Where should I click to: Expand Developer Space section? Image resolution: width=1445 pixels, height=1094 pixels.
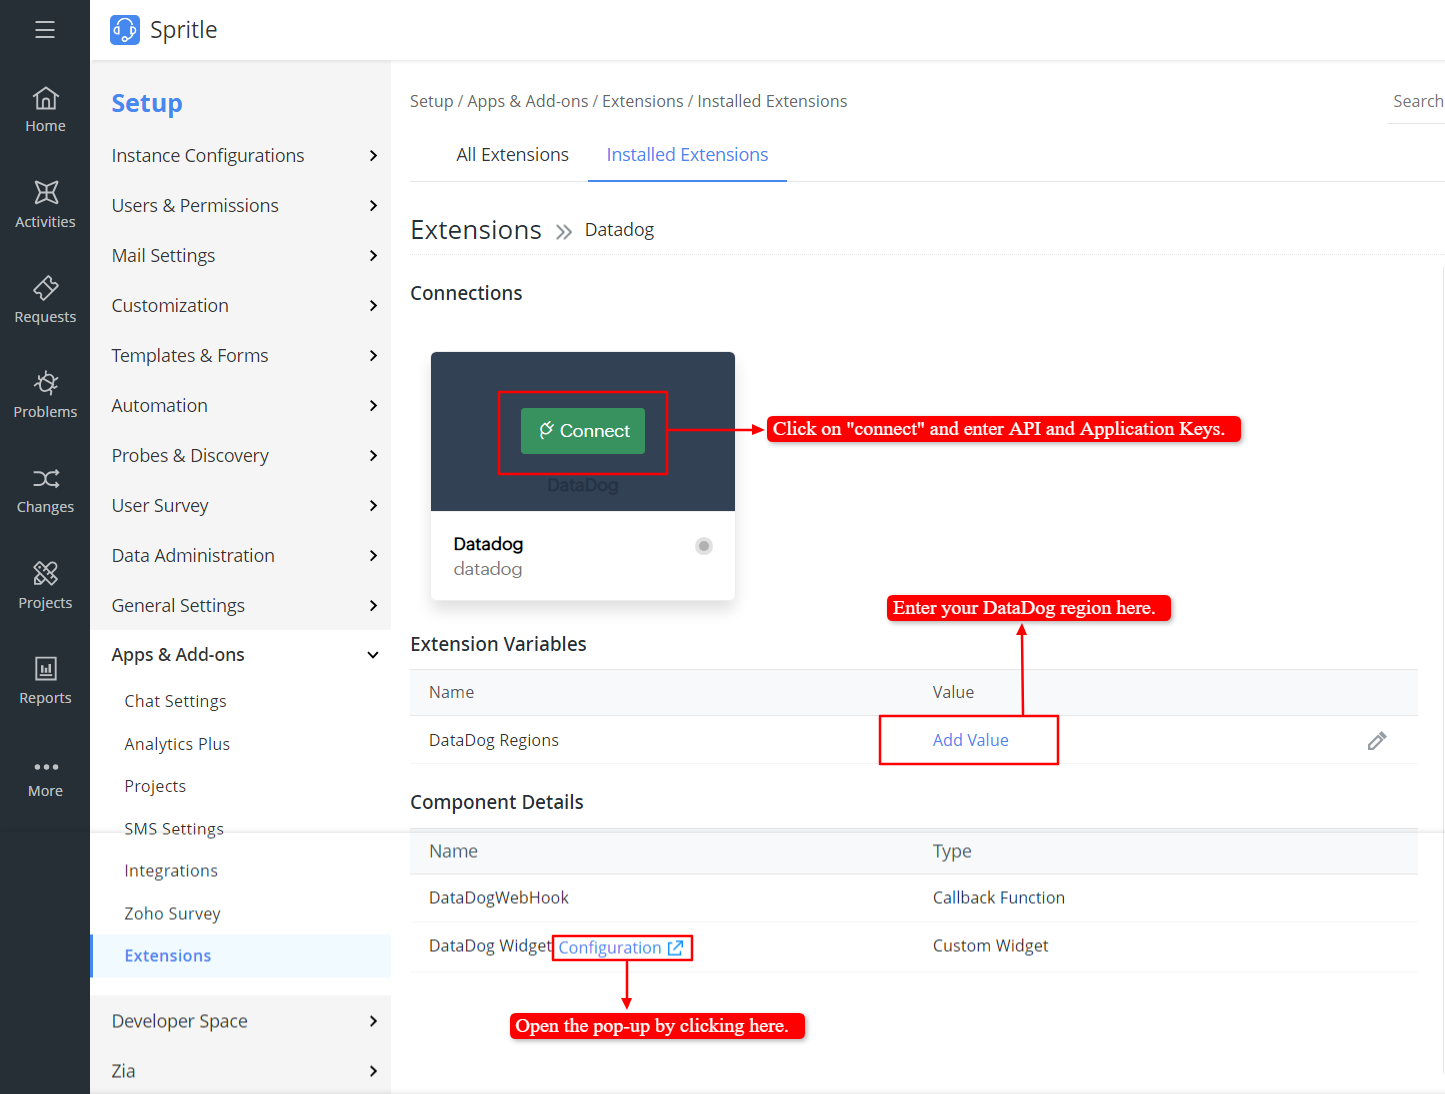tap(244, 1021)
